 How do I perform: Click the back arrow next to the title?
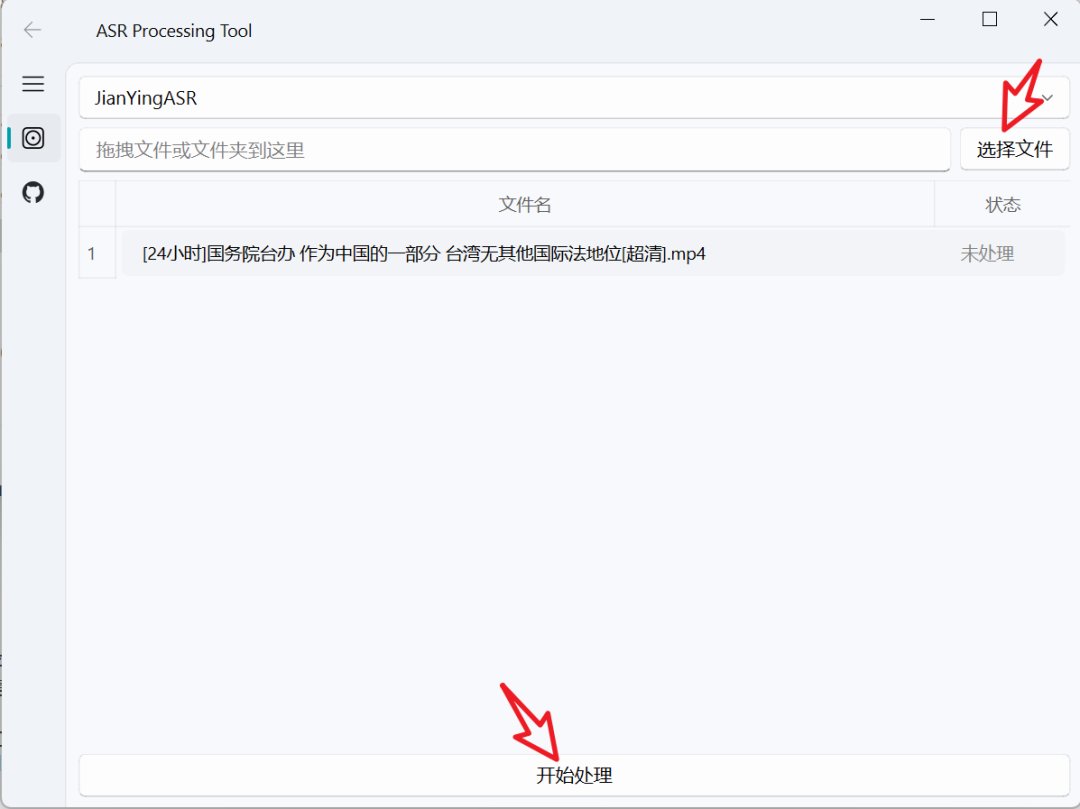pos(32,30)
